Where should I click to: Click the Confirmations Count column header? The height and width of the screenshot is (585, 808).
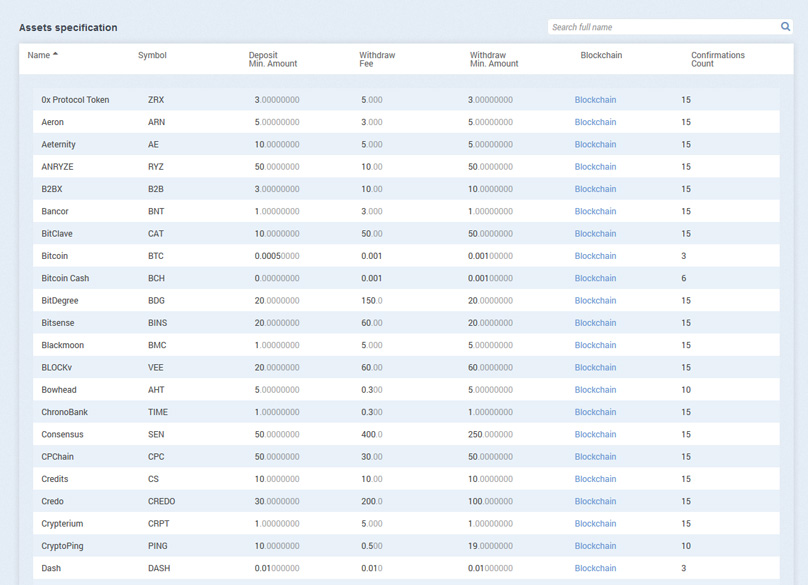click(717, 59)
